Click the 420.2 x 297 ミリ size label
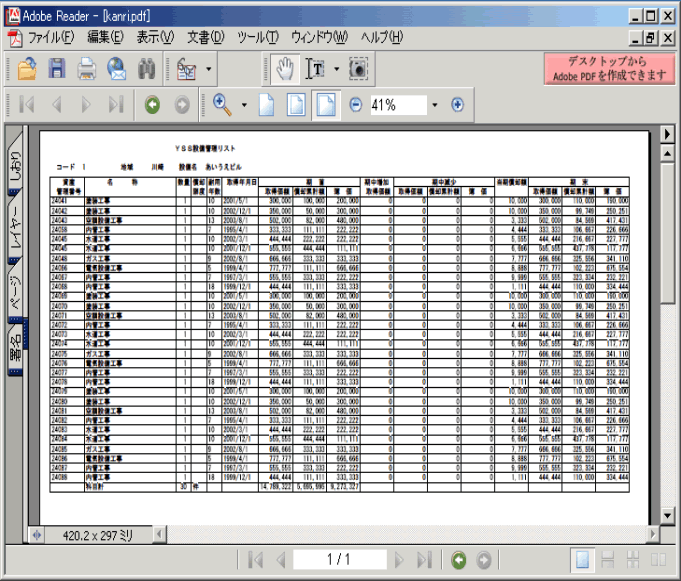The image size is (681, 581). (x=98, y=535)
